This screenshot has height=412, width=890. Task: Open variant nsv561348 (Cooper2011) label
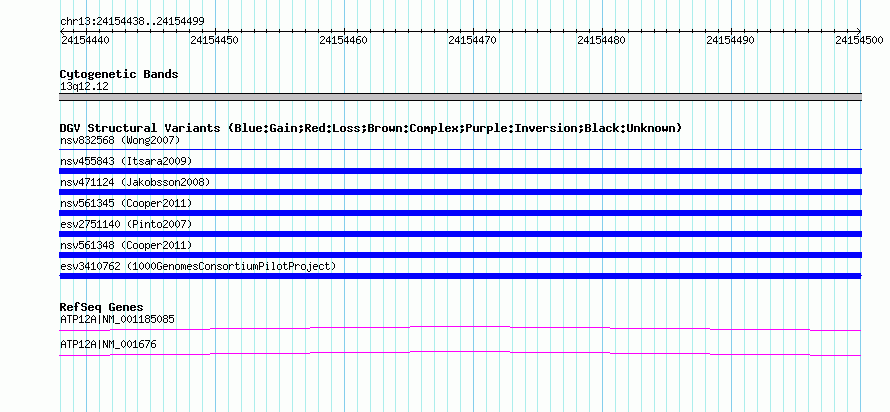[x=126, y=245]
